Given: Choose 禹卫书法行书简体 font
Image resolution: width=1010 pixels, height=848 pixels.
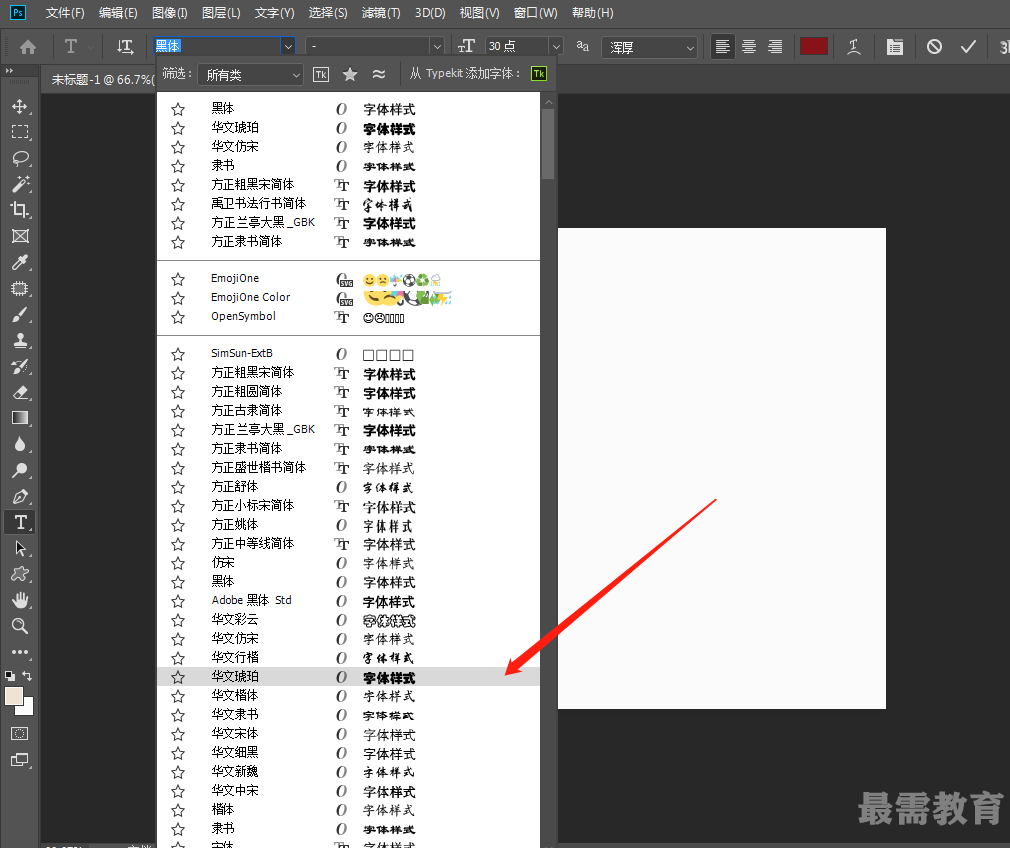Looking at the screenshot, I should (x=348, y=204).
